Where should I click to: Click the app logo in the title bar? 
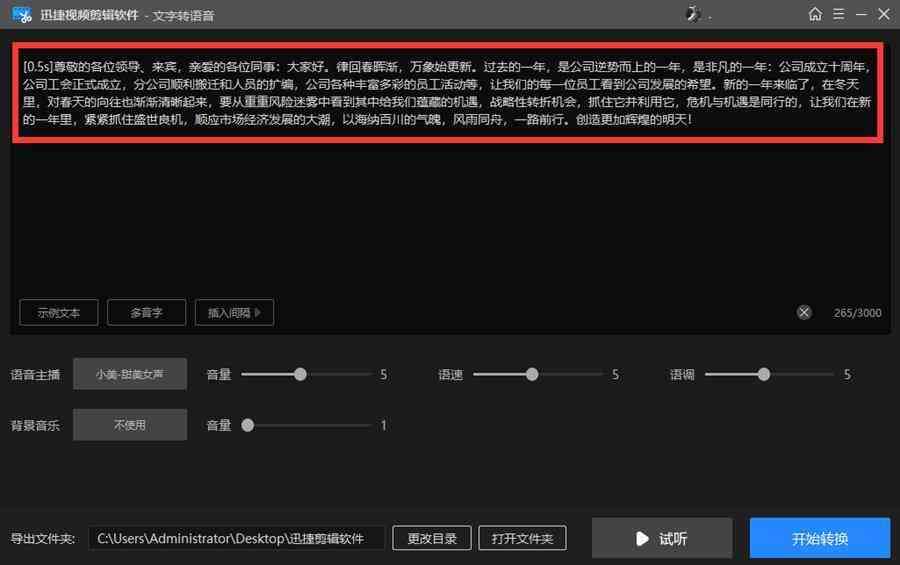click(x=22, y=14)
